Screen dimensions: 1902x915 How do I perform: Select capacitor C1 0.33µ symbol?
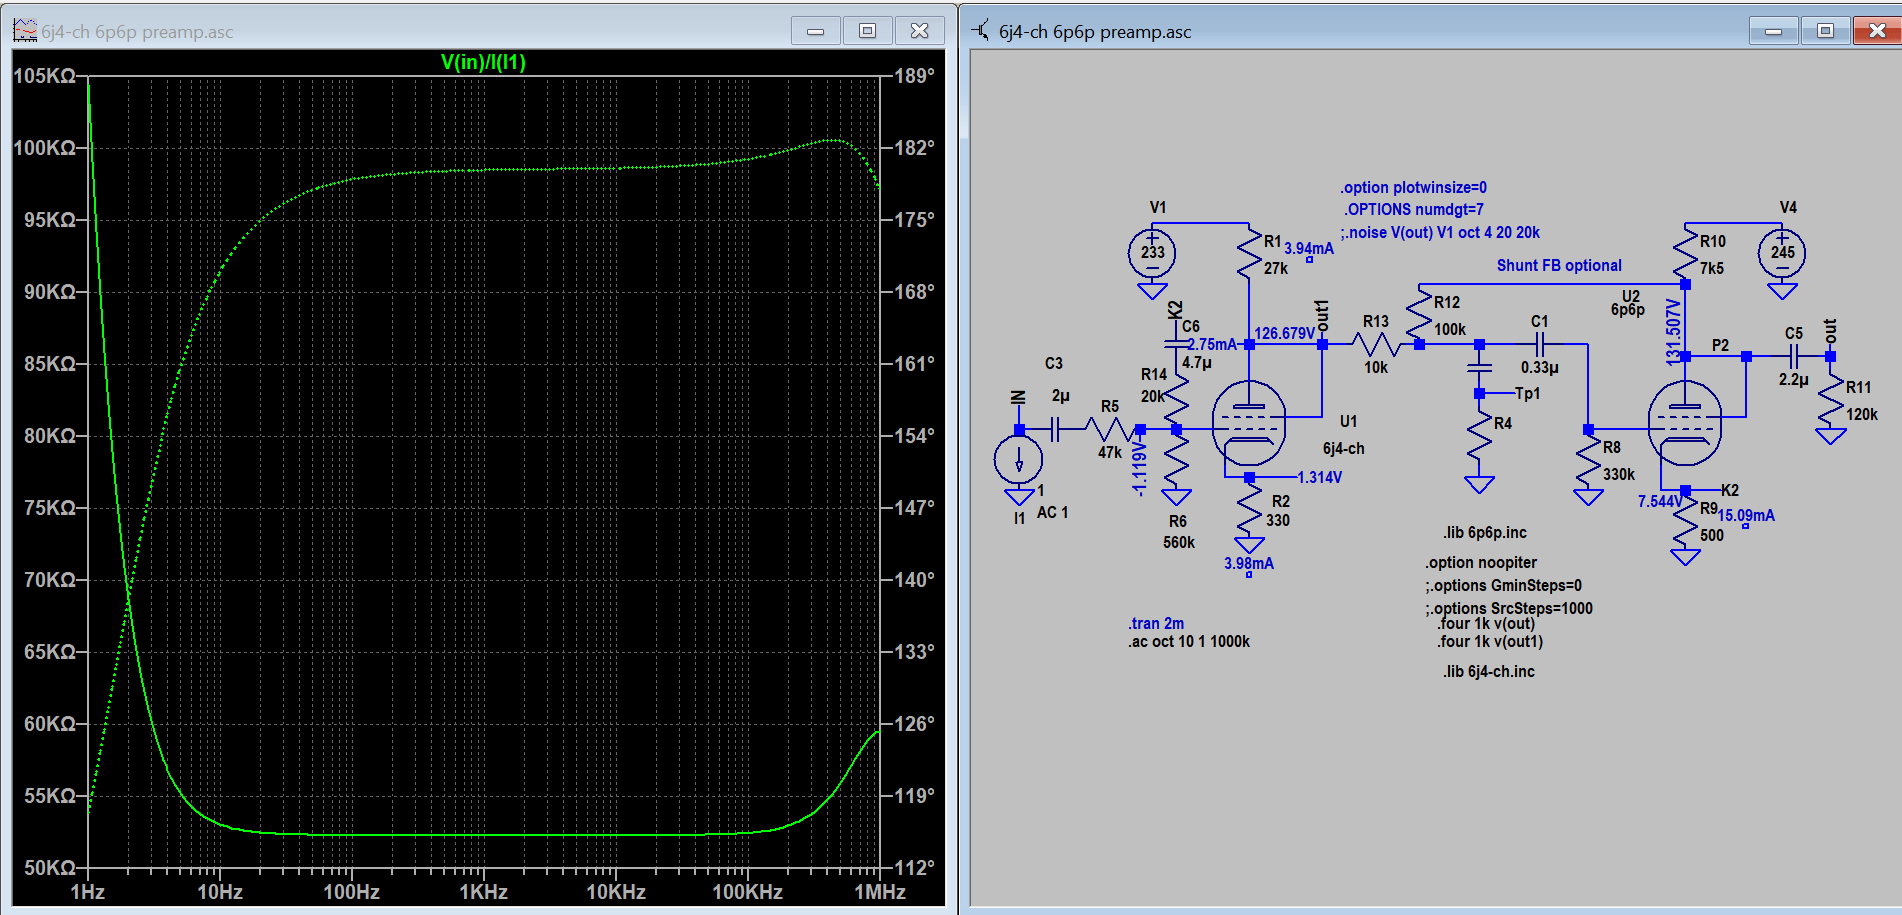click(1540, 345)
